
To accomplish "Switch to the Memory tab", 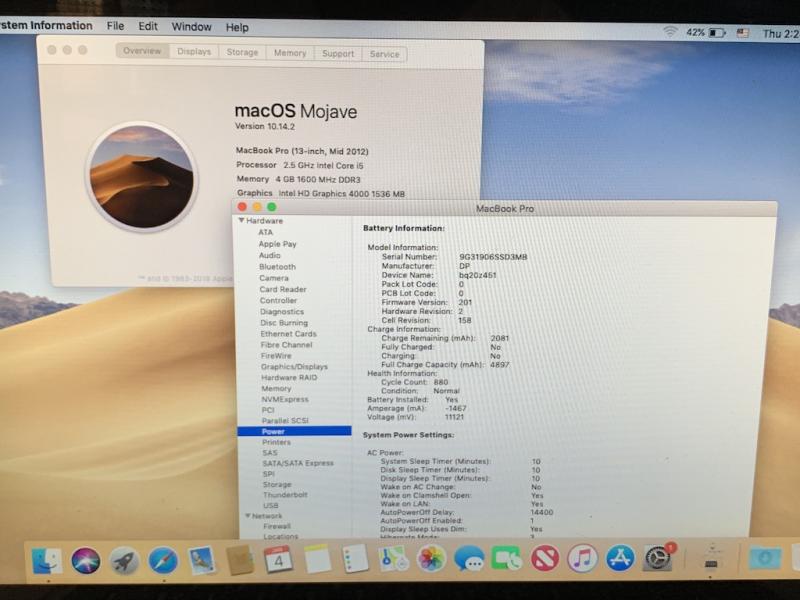I will (x=290, y=53).
